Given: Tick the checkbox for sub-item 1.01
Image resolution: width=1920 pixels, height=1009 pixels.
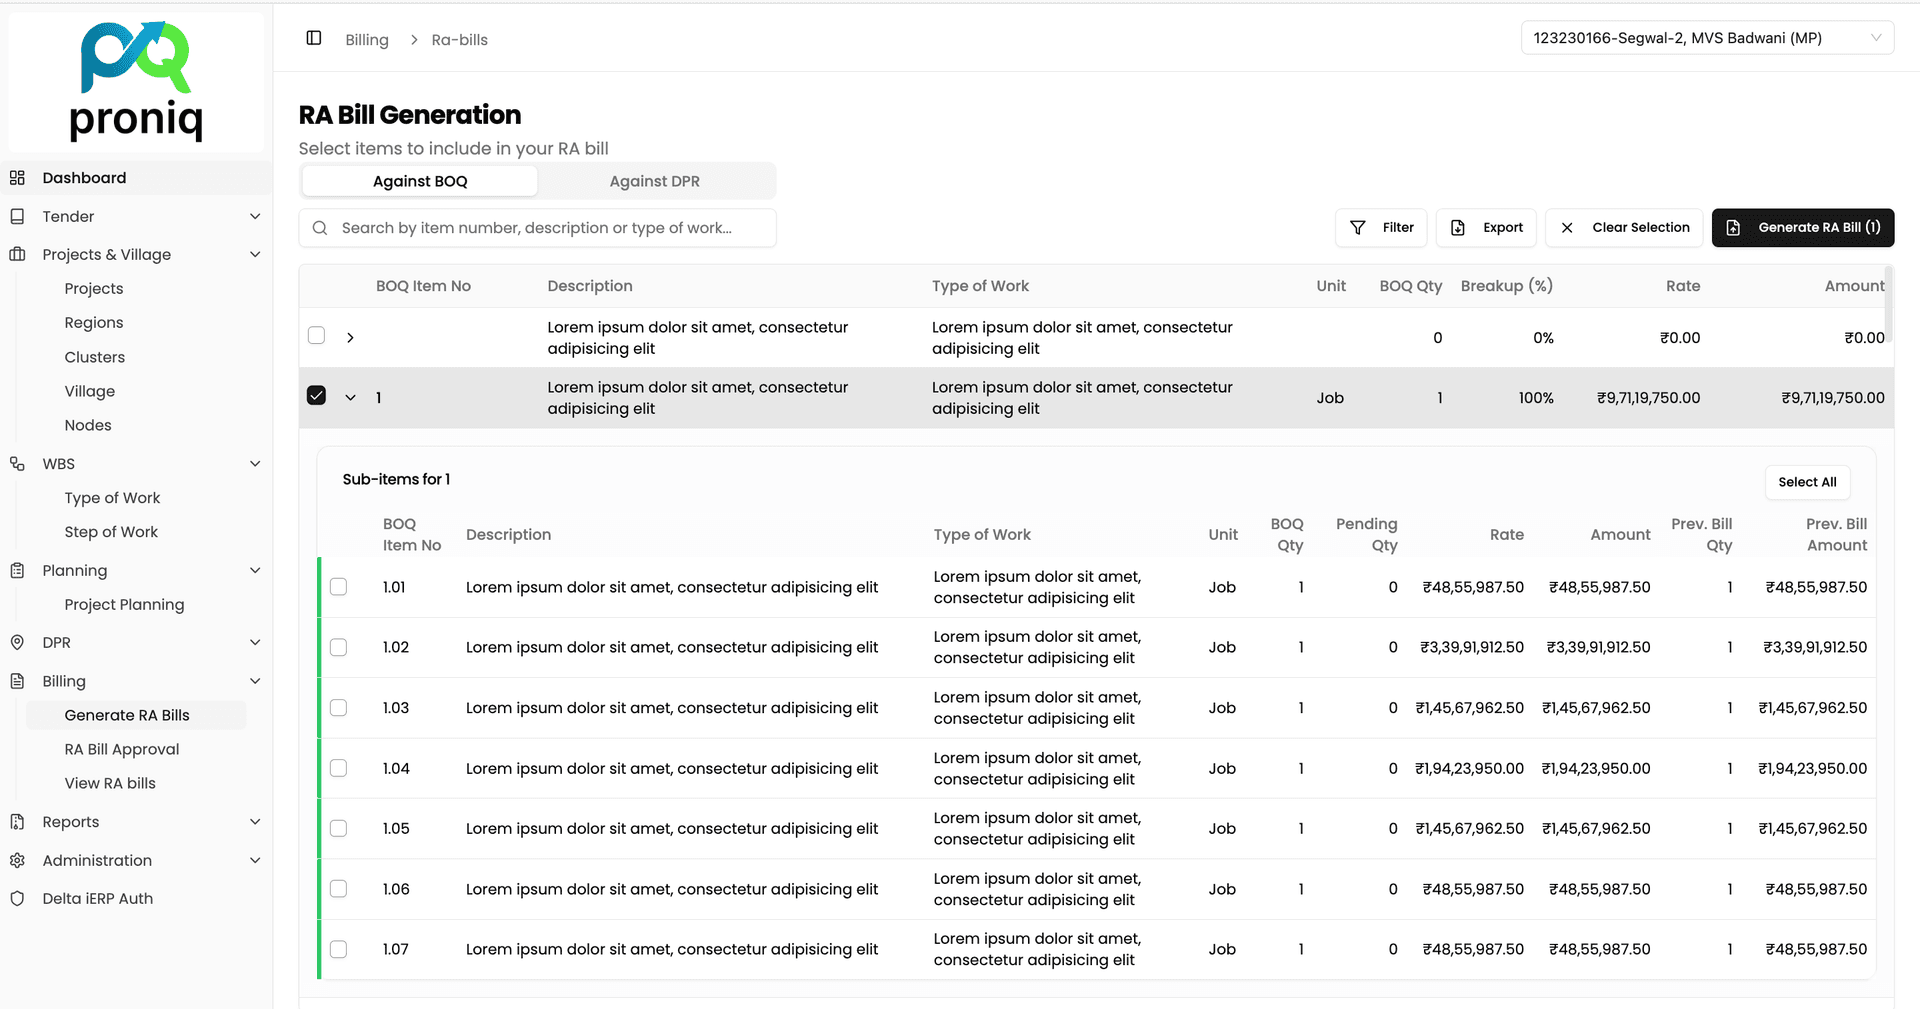Looking at the screenshot, I should [339, 587].
